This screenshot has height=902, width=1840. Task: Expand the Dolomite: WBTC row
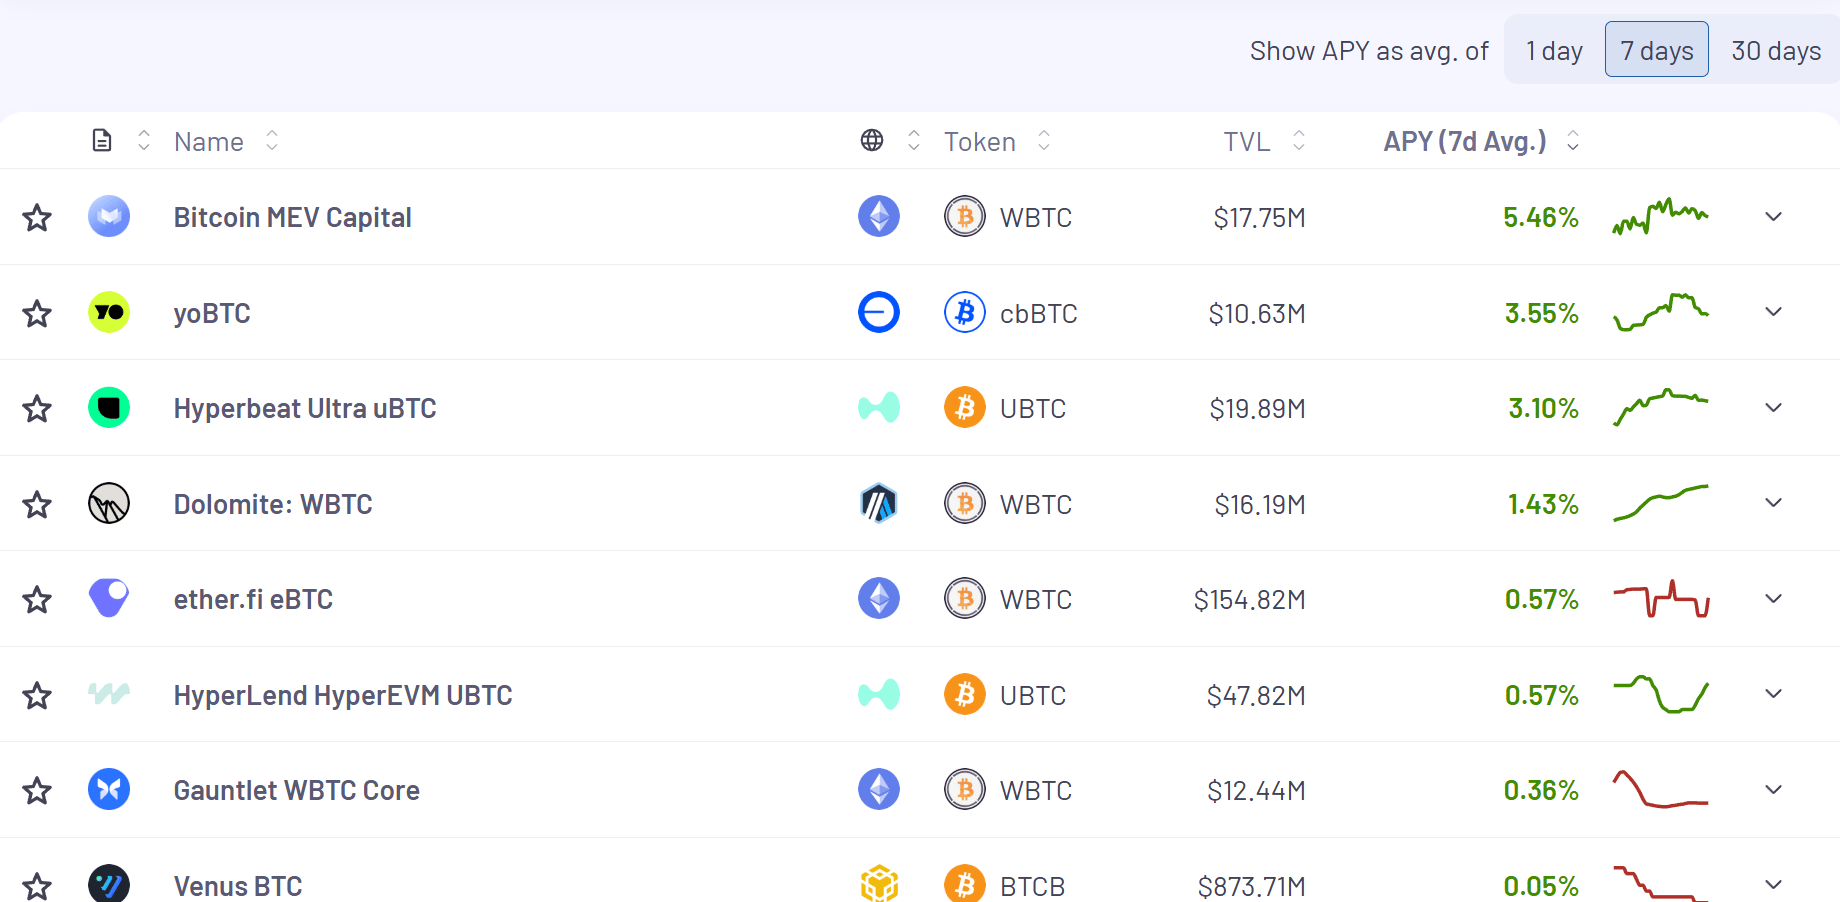pyautogui.click(x=1774, y=502)
